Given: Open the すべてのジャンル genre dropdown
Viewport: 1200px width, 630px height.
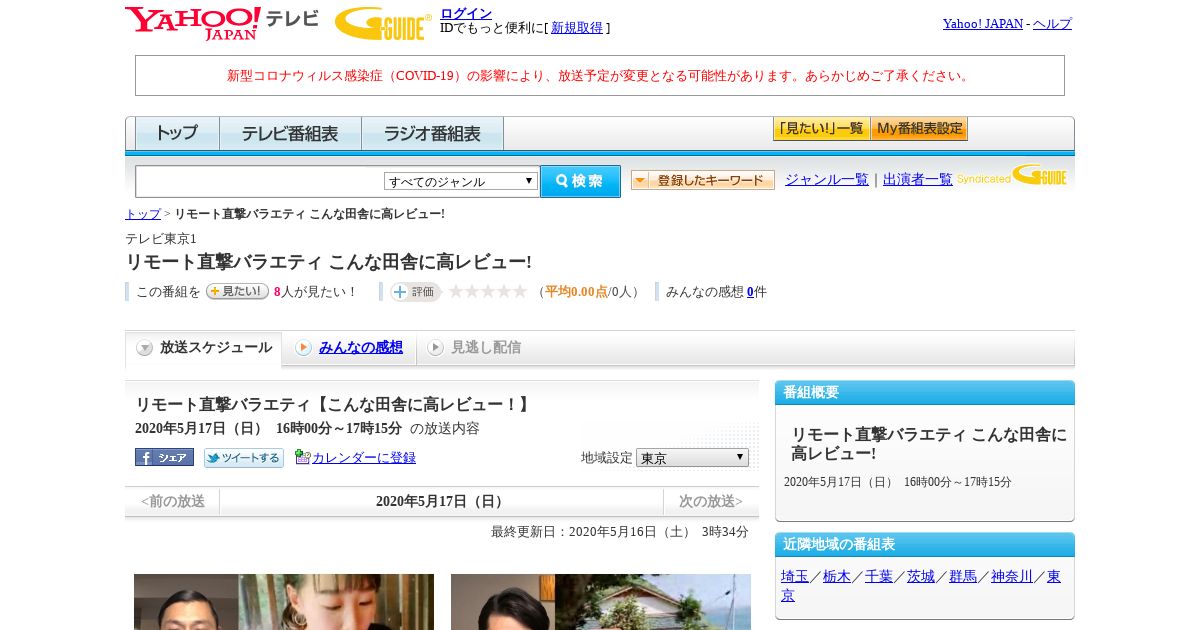Looking at the screenshot, I should [461, 181].
